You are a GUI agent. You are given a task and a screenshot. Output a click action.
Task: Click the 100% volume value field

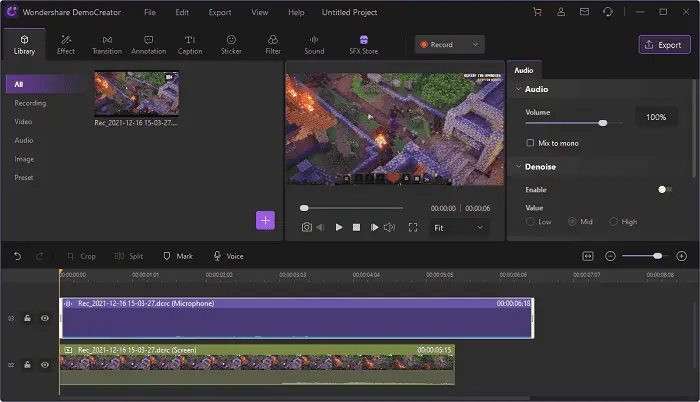click(656, 117)
